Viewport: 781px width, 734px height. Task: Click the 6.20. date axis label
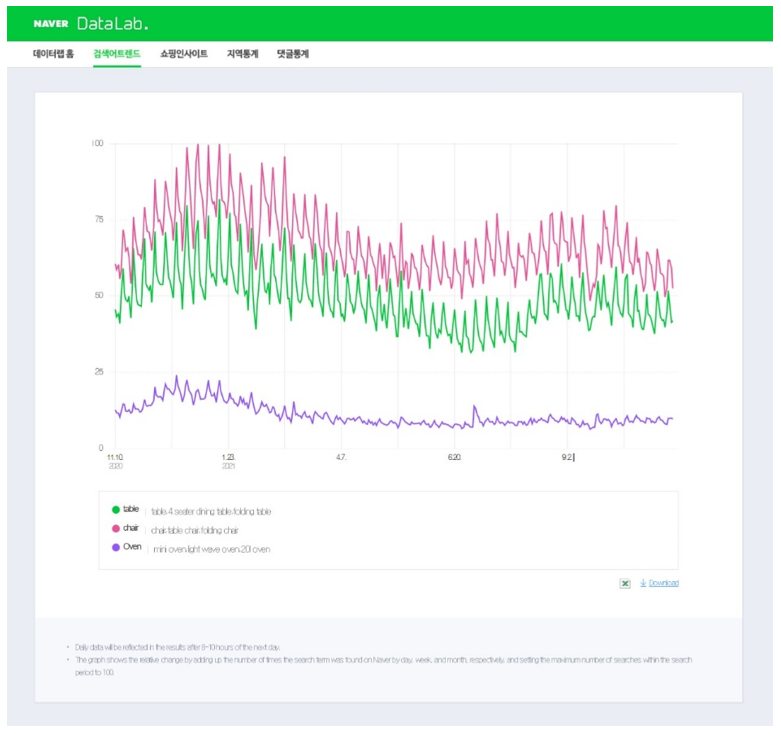click(x=454, y=457)
